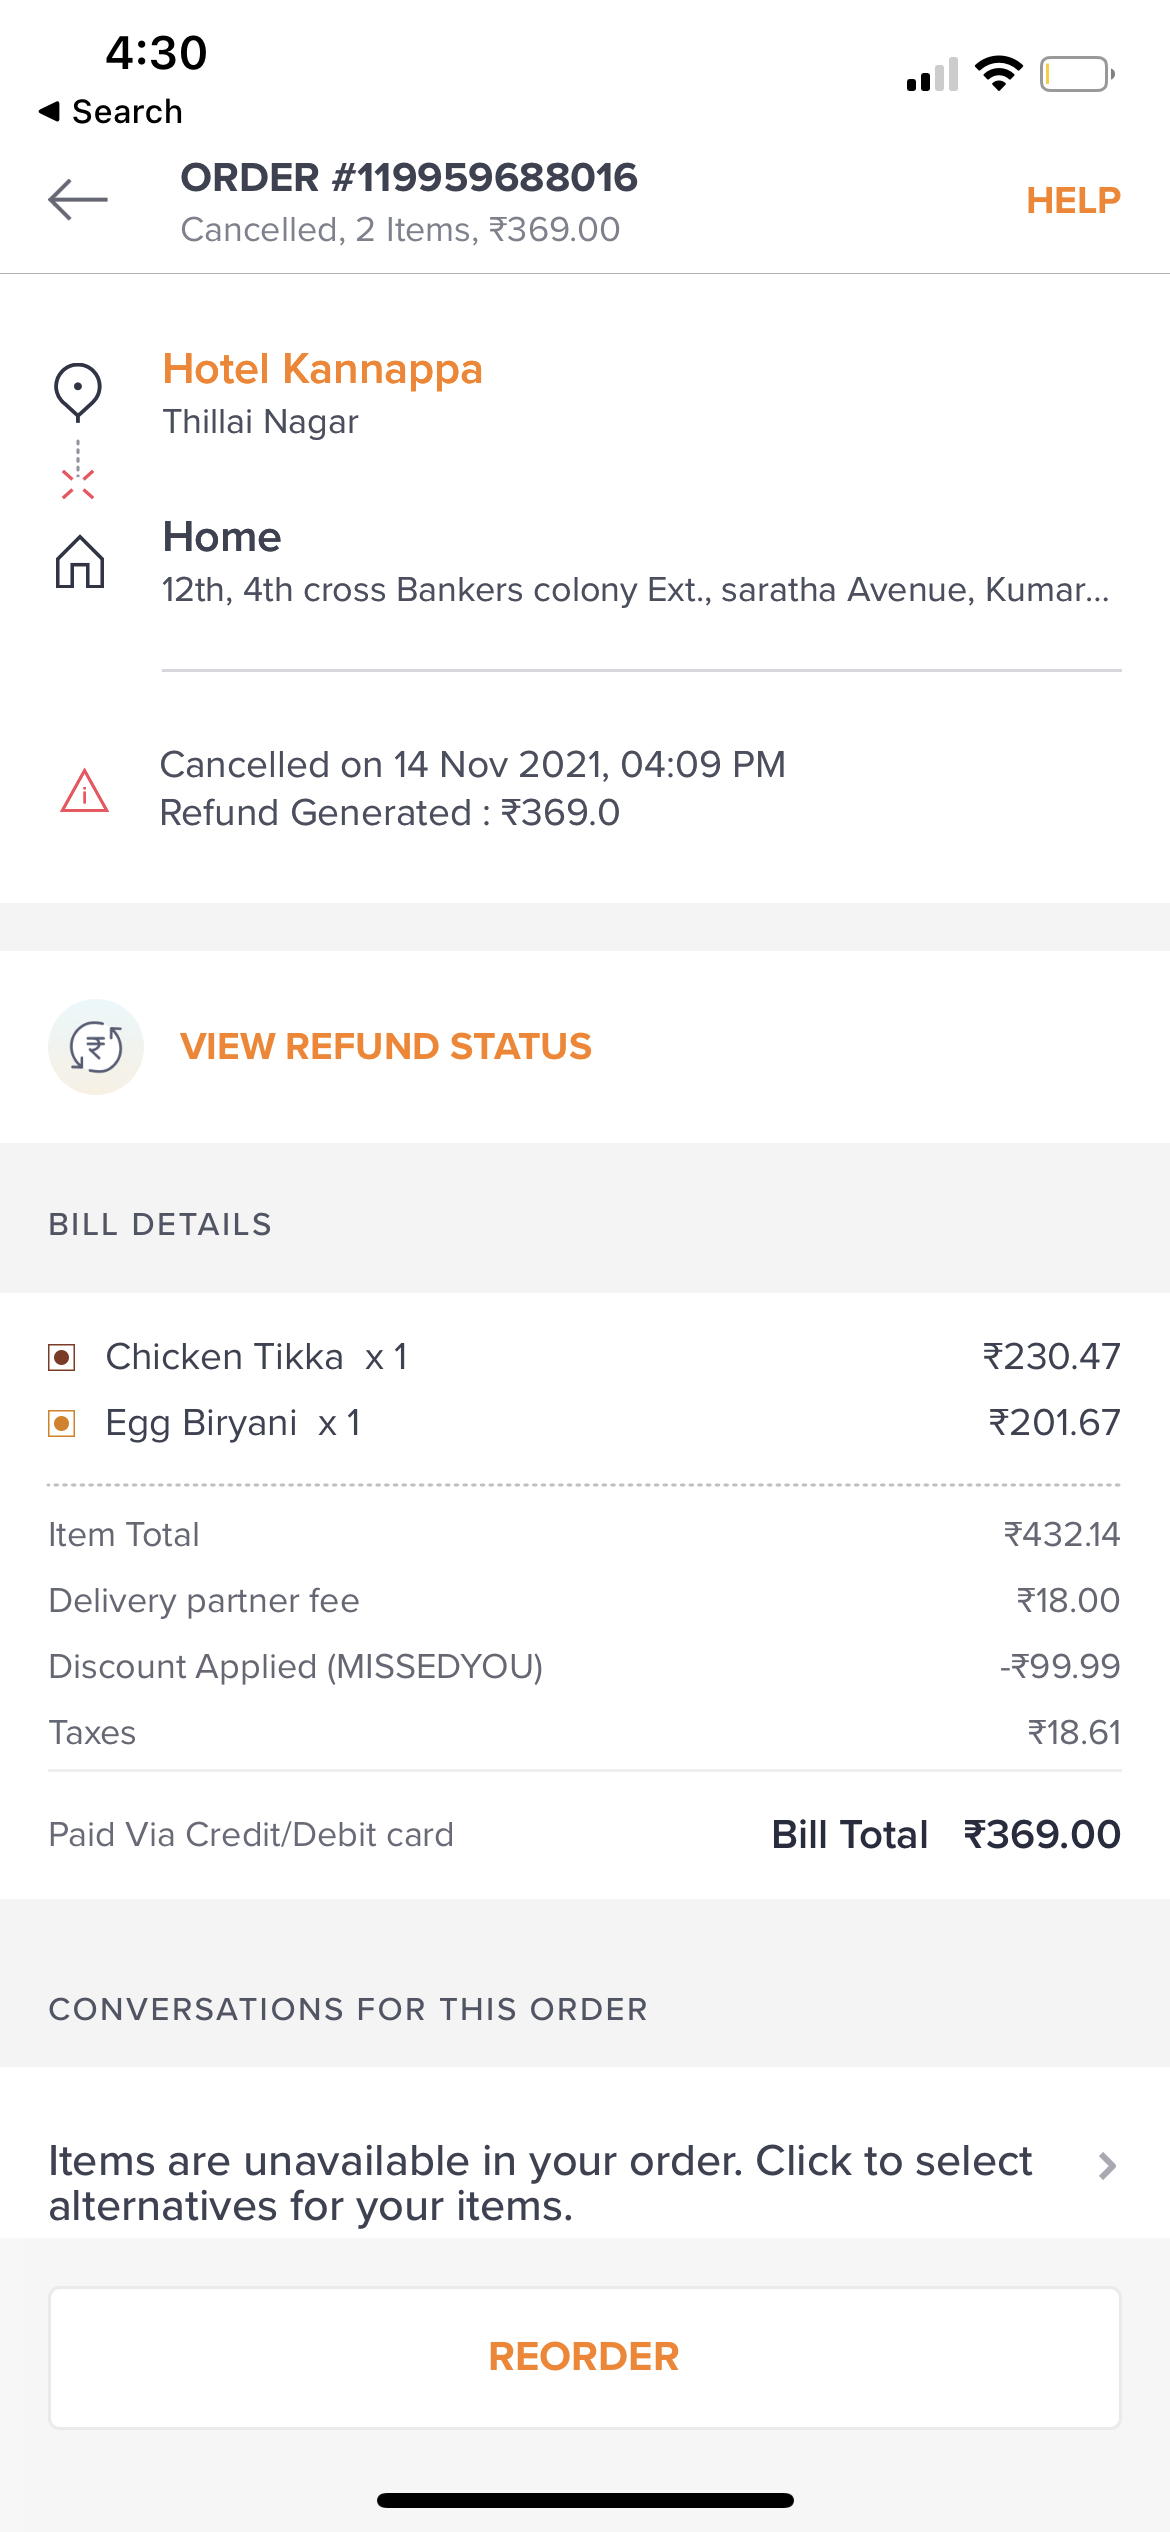Click VIEW REFUND STATUS

(386, 1047)
